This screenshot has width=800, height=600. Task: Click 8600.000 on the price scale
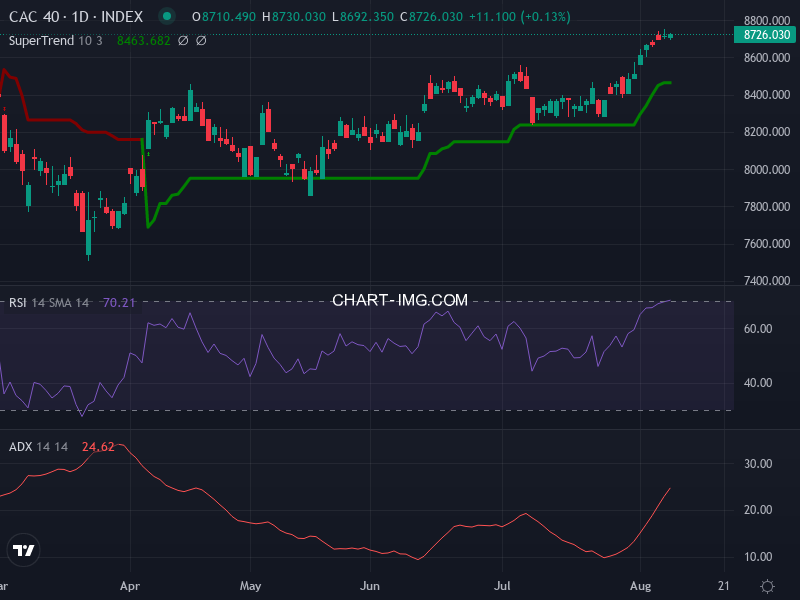tap(767, 58)
